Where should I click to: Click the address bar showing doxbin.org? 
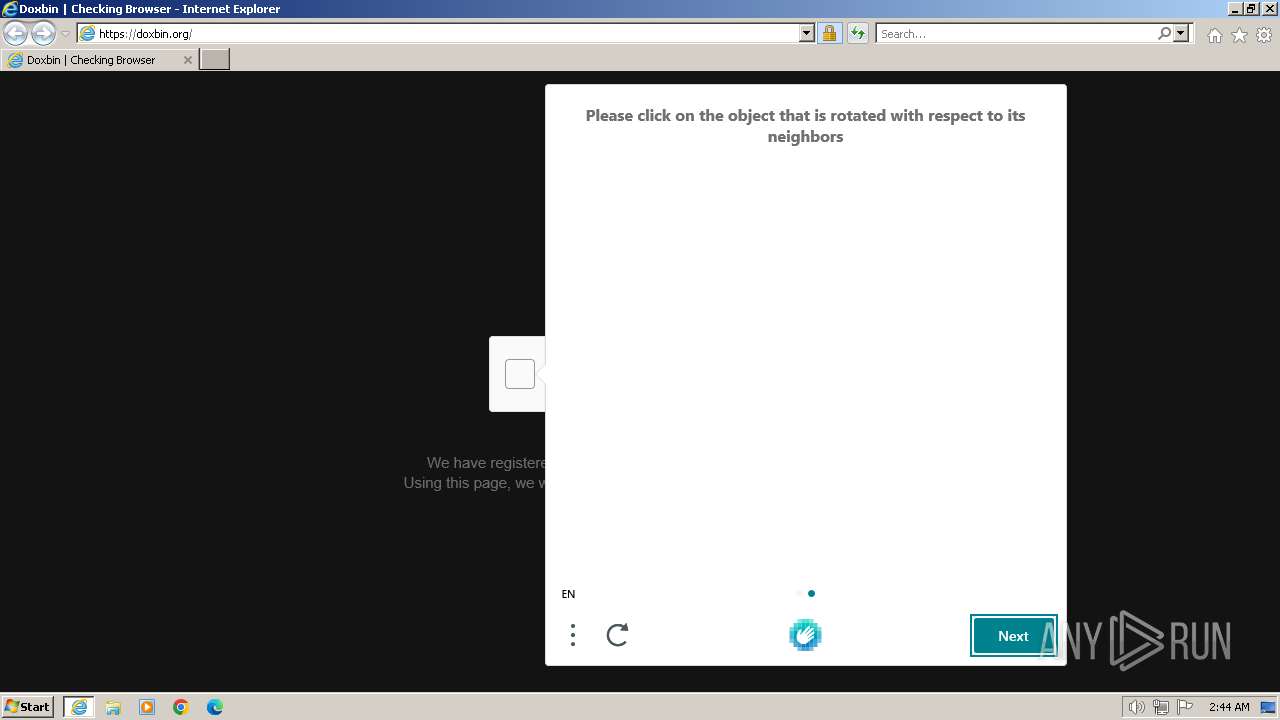tap(438, 33)
